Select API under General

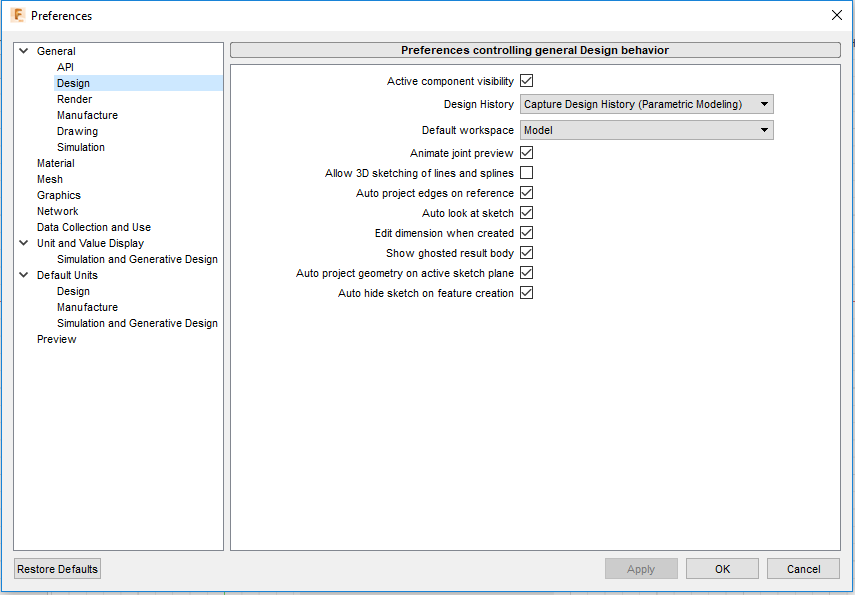tap(65, 67)
